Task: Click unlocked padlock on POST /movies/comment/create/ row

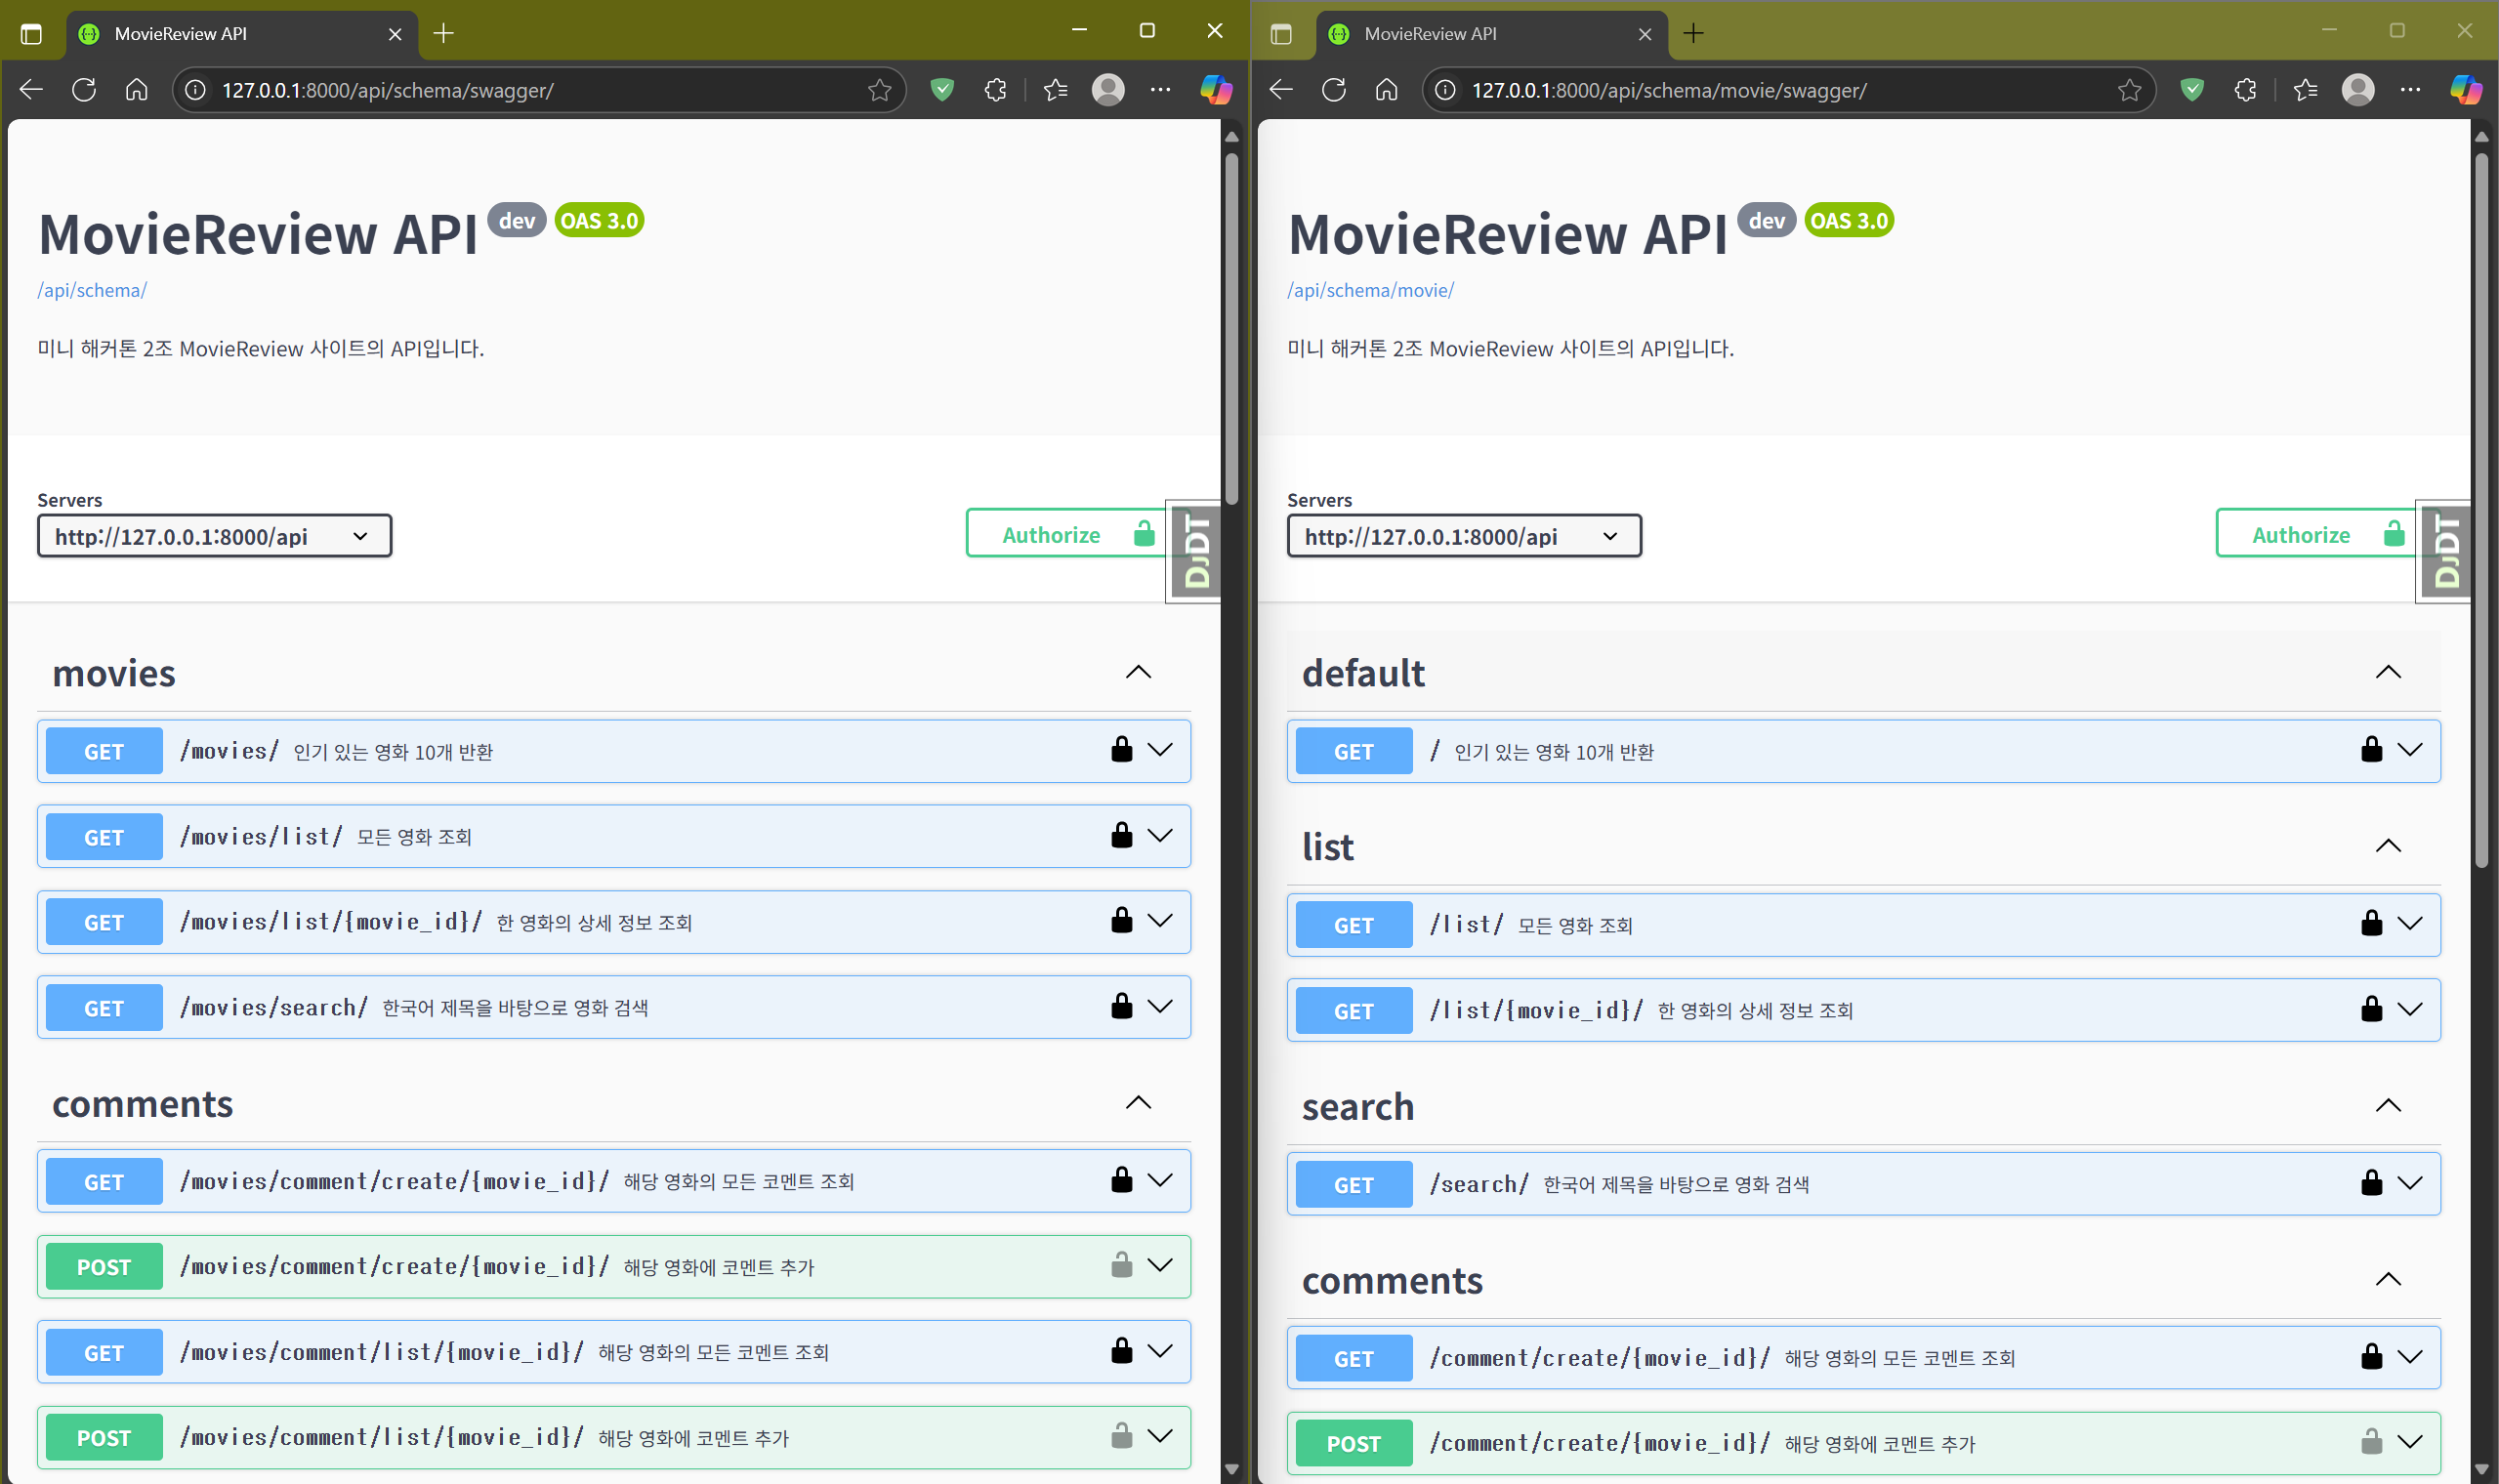Action: click(x=1121, y=1265)
